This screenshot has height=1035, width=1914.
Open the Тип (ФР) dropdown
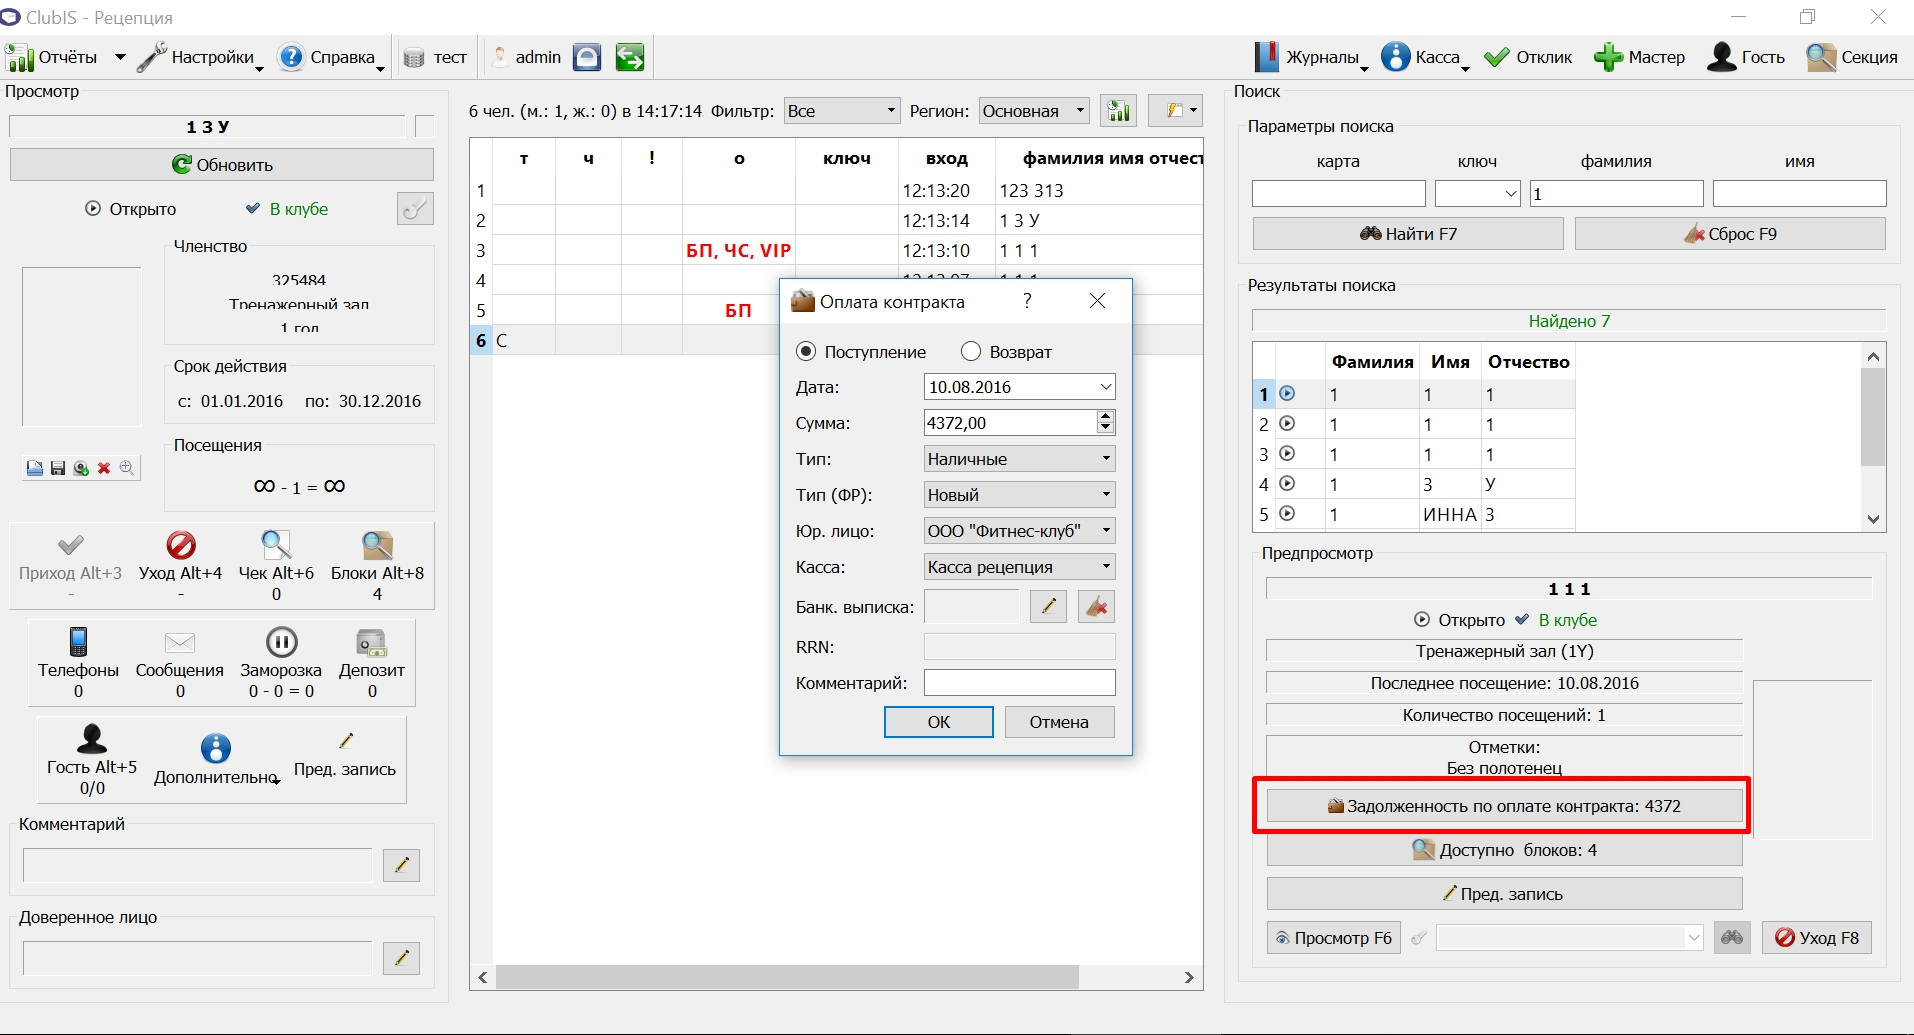pos(1019,495)
